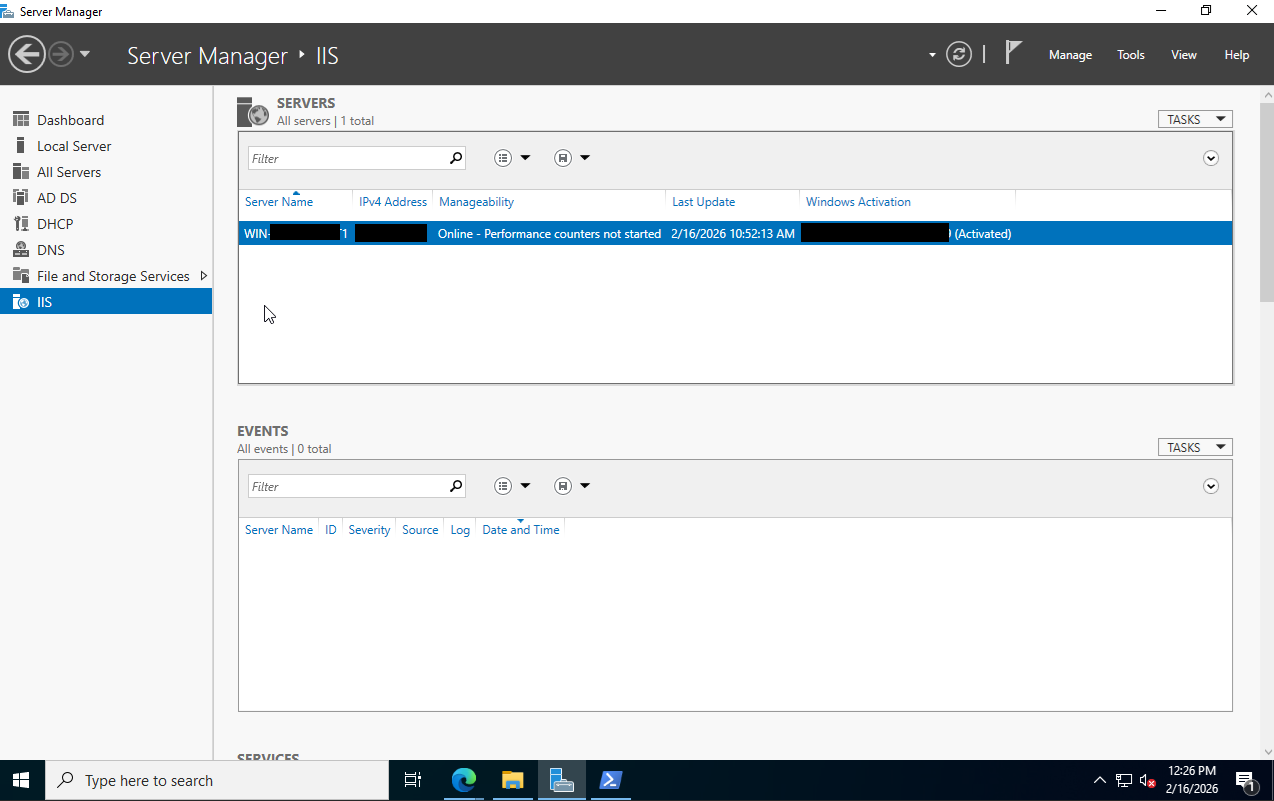Open the Tools menu
This screenshot has width=1274, height=801.
click(x=1130, y=54)
